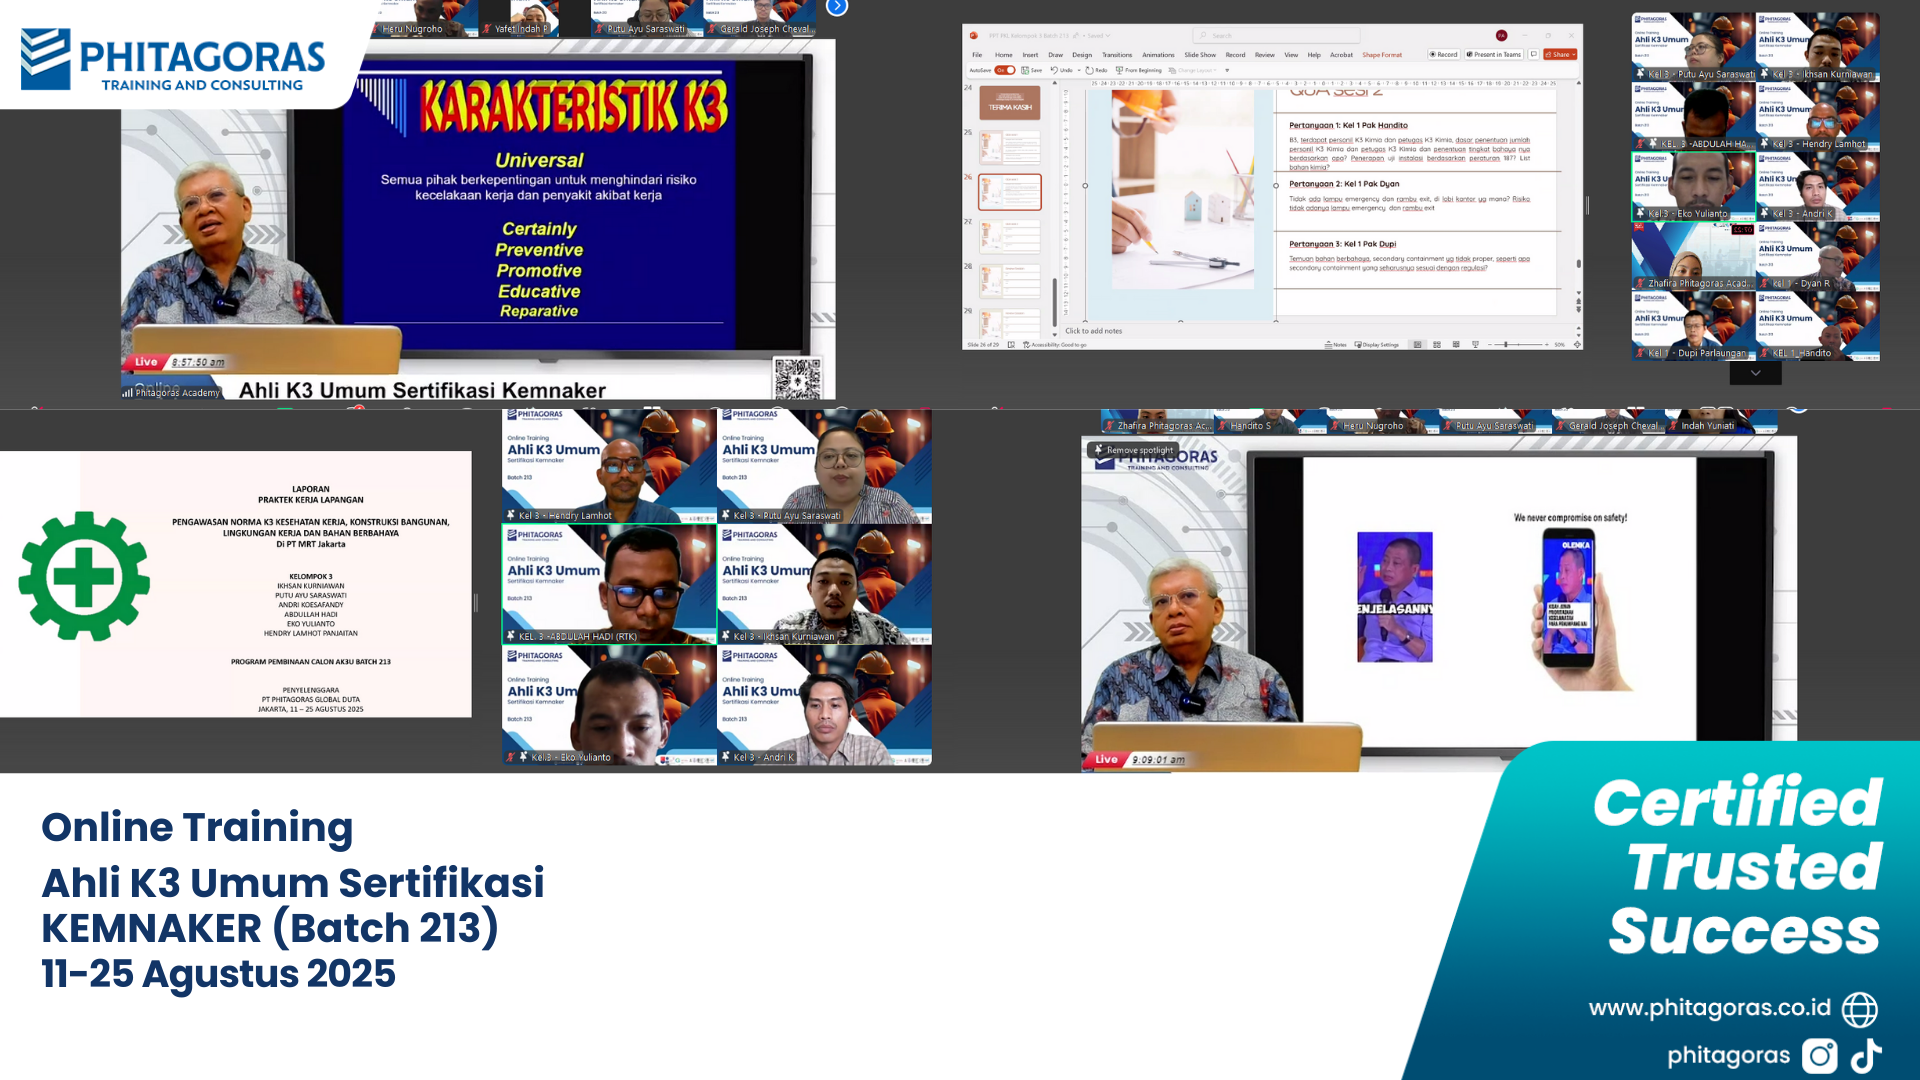Click Fit slide to window icon
Image resolution: width=1920 pixels, height=1080 pixels.
(1577, 345)
